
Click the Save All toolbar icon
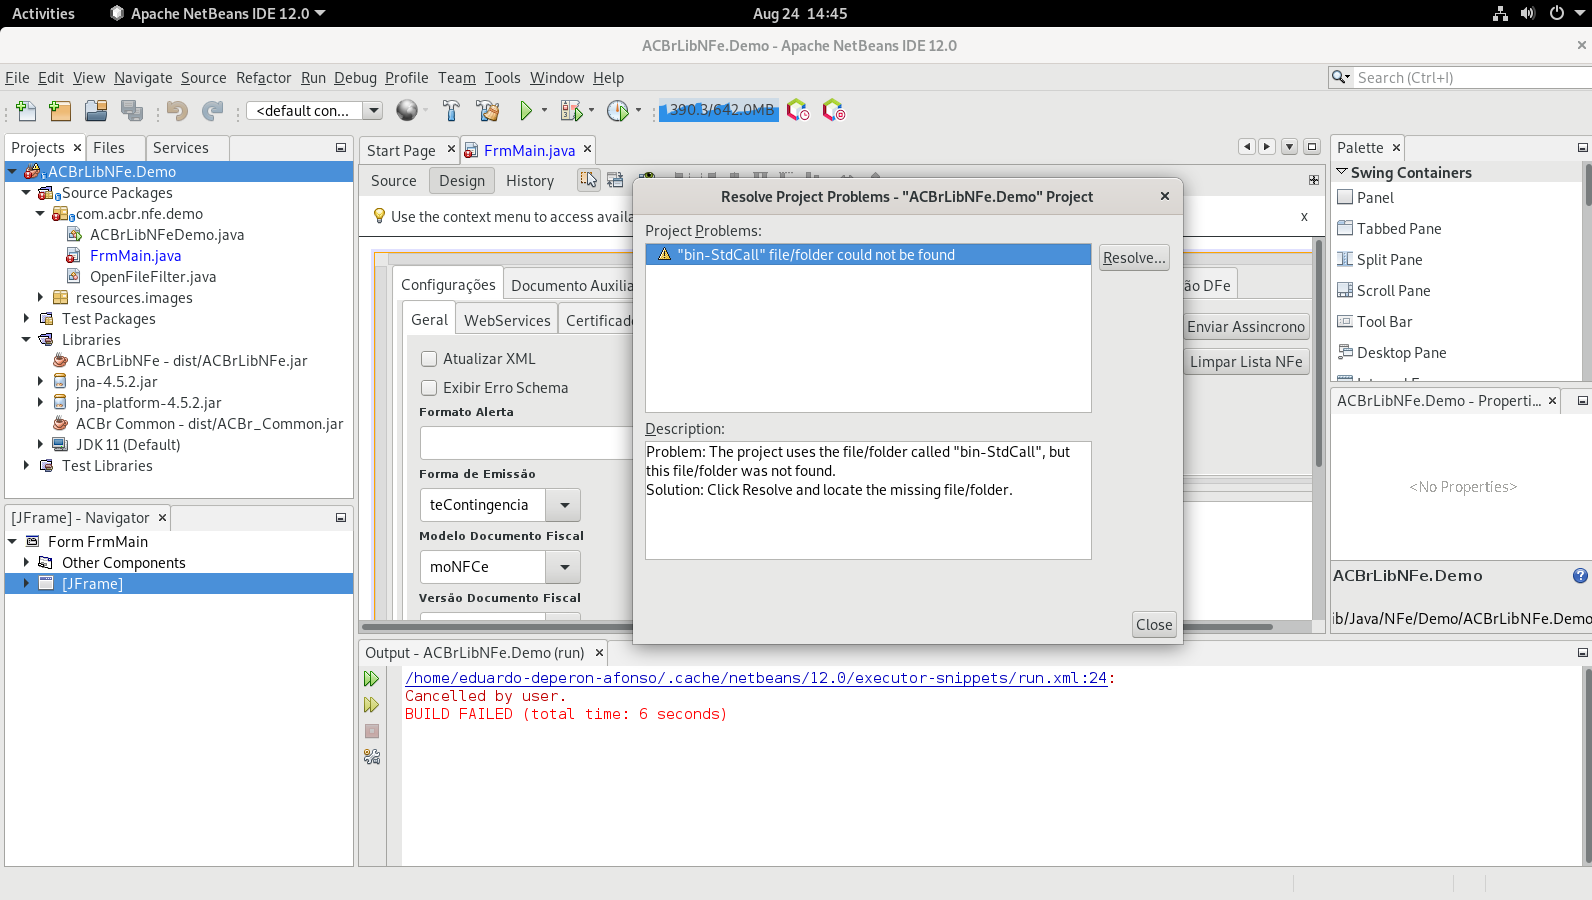tap(131, 111)
